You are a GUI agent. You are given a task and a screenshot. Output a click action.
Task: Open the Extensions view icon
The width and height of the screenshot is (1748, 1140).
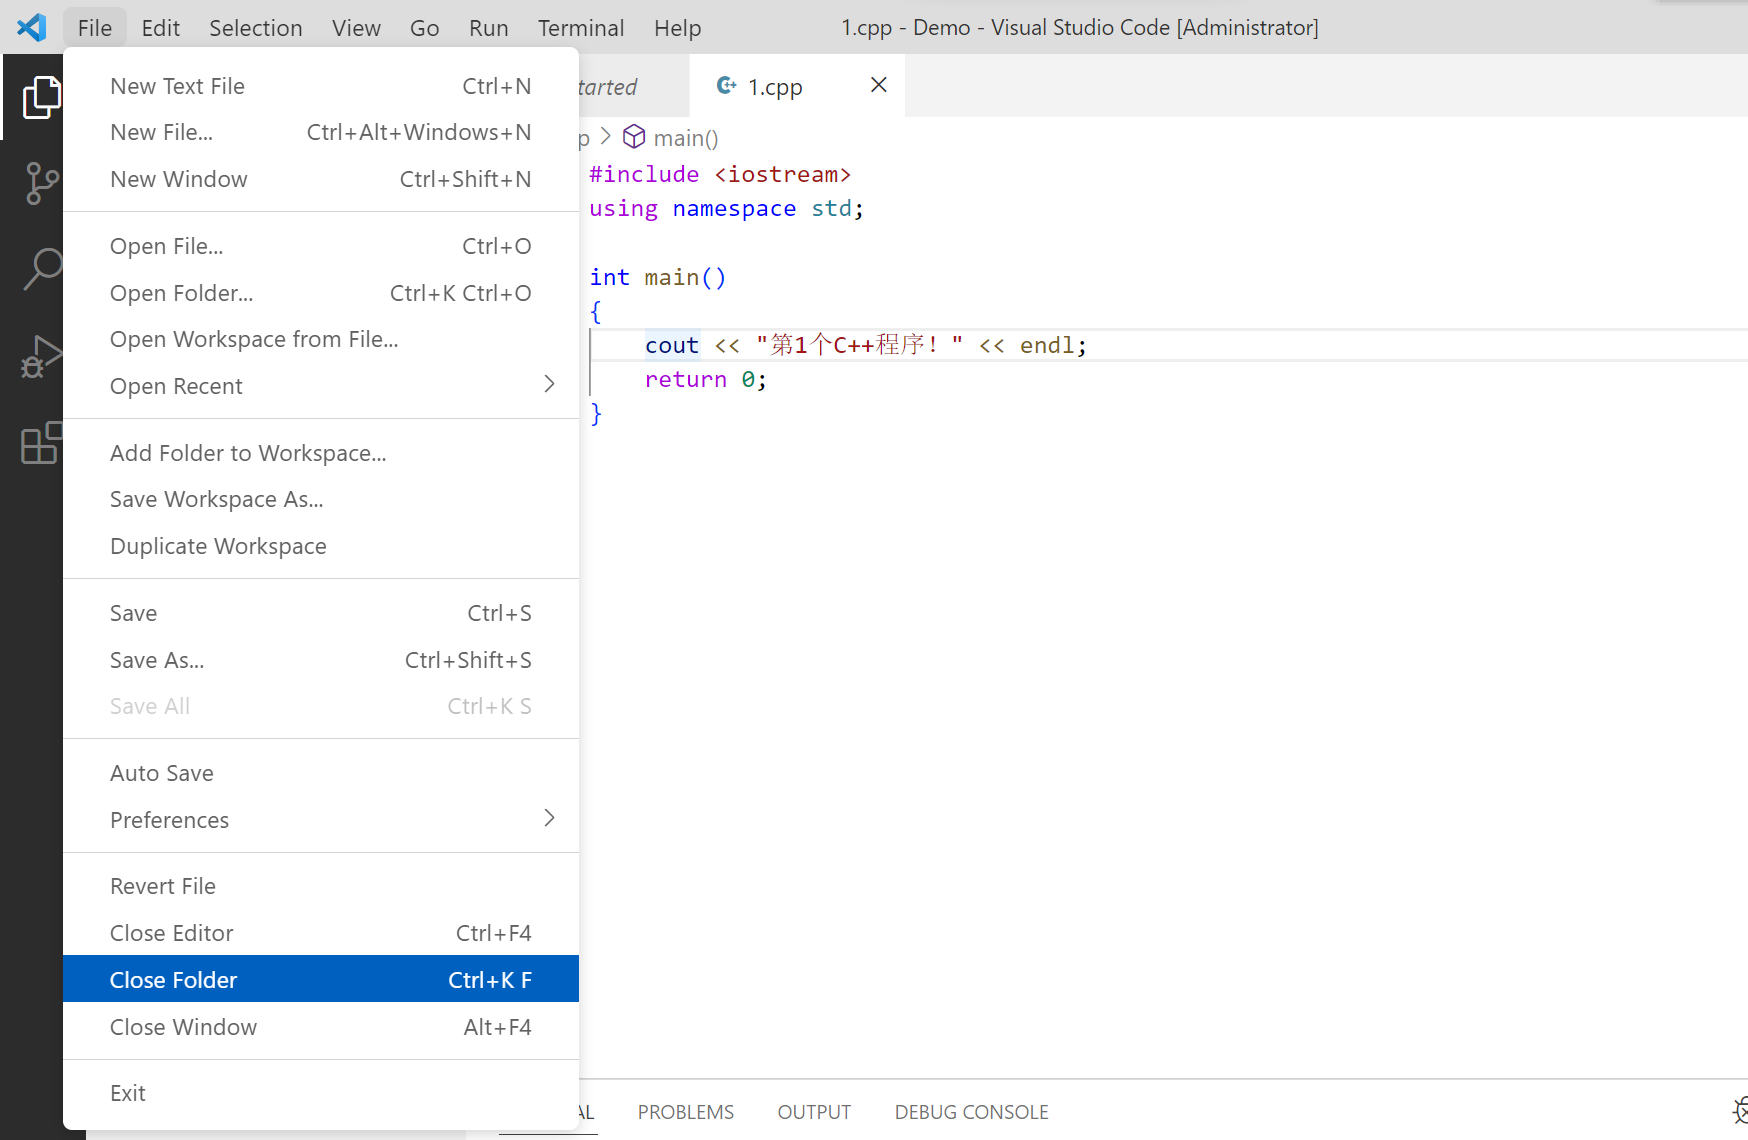[40, 443]
